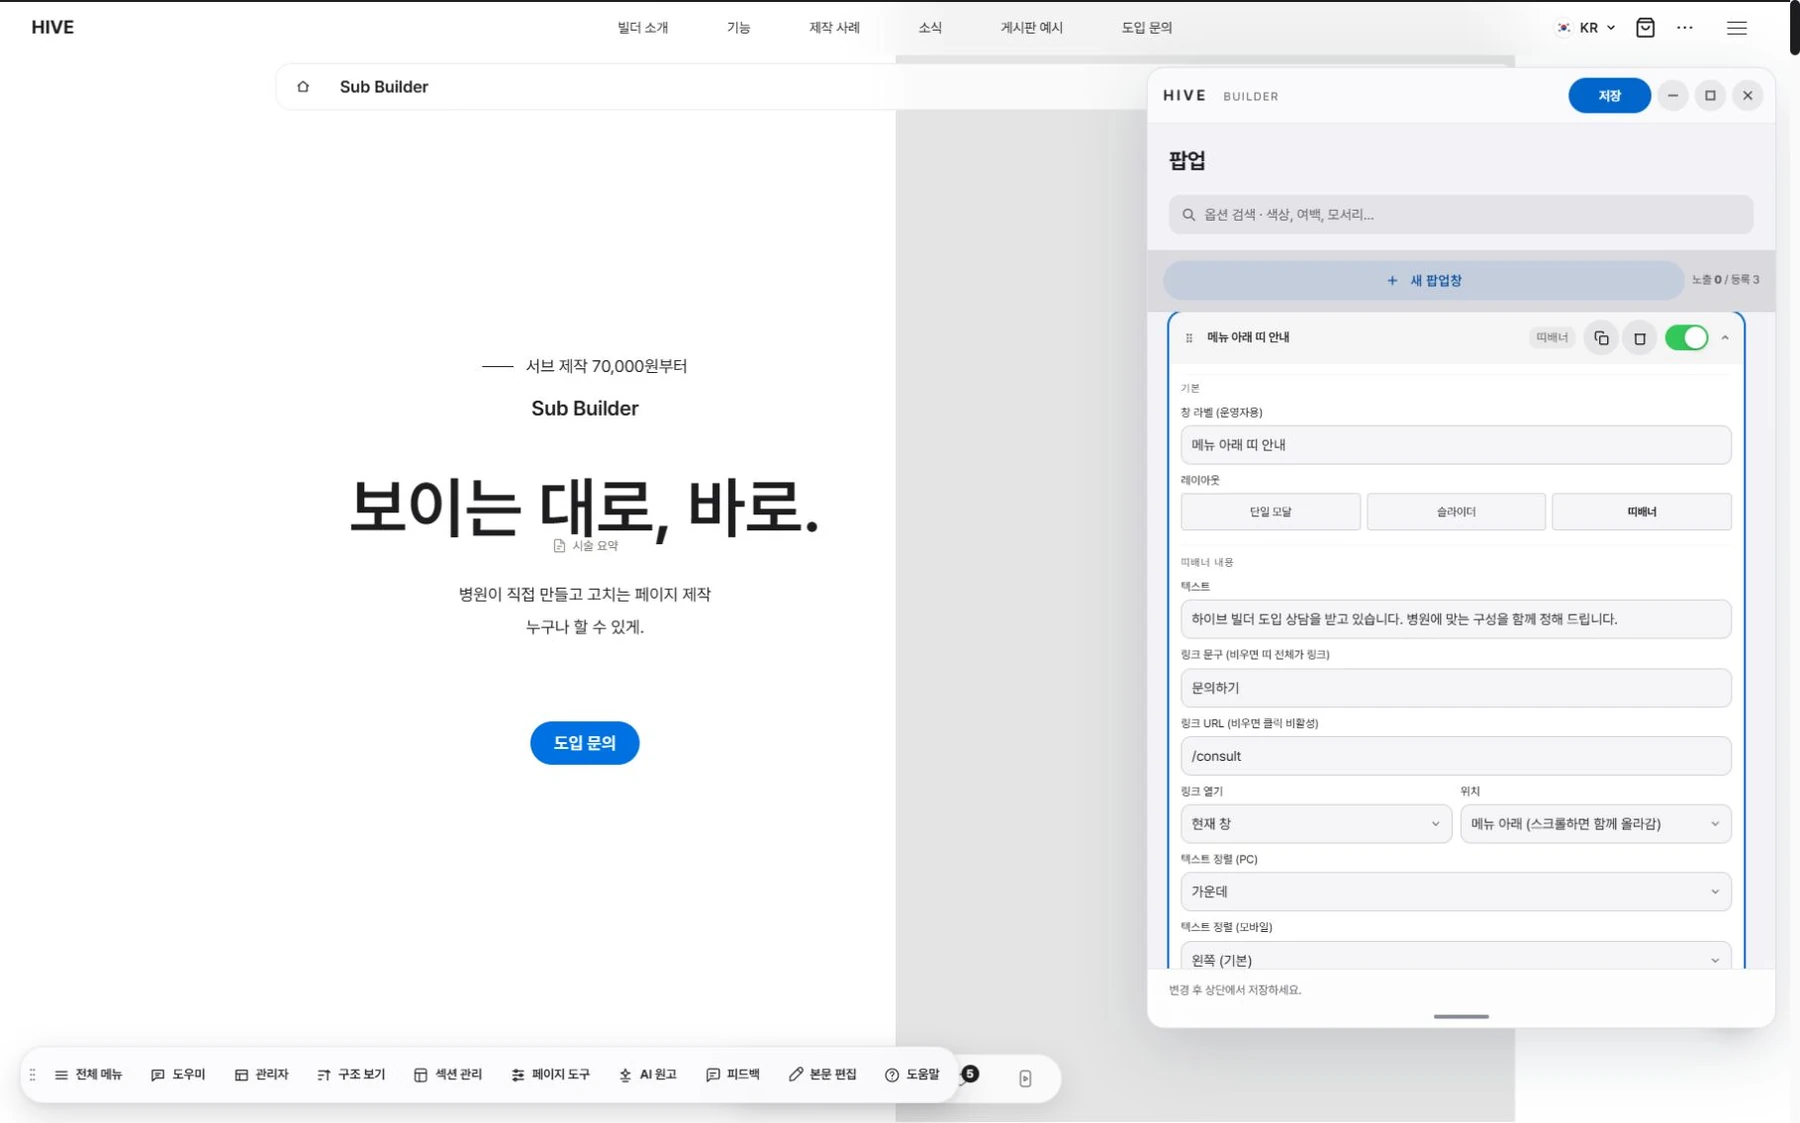Open the 텍스트 정렬 (모바일) dropdown

coord(1456,958)
